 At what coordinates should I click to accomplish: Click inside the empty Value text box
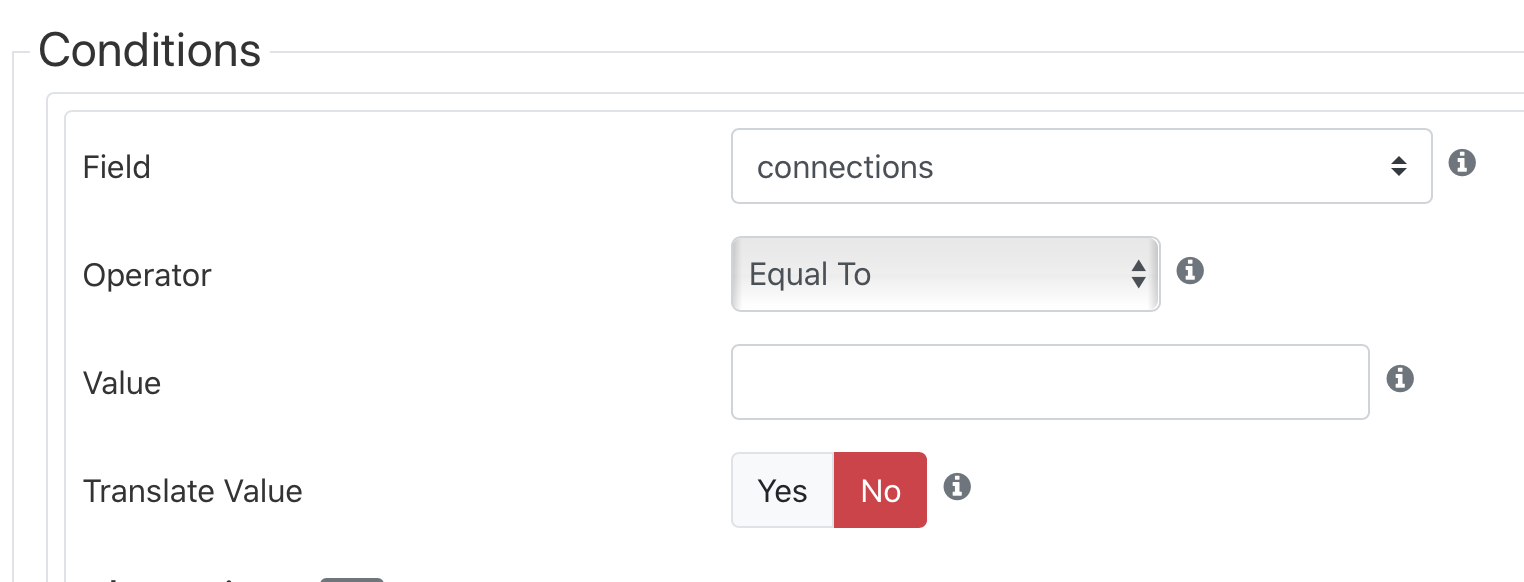1050,382
